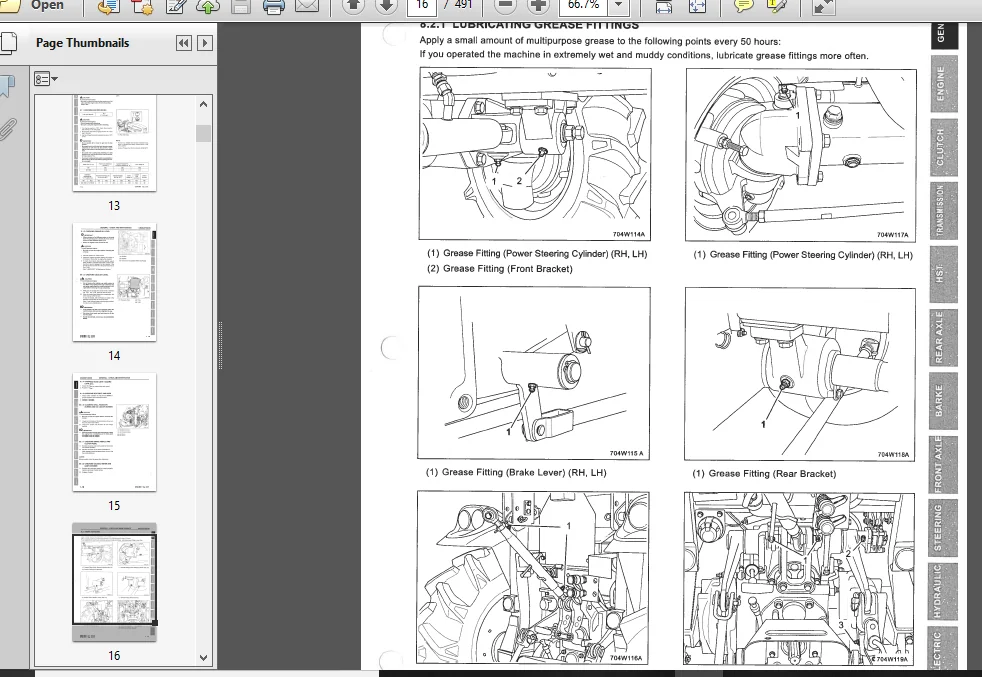
Task: Click the CLUTCH section tab on page
Action: (944, 147)
